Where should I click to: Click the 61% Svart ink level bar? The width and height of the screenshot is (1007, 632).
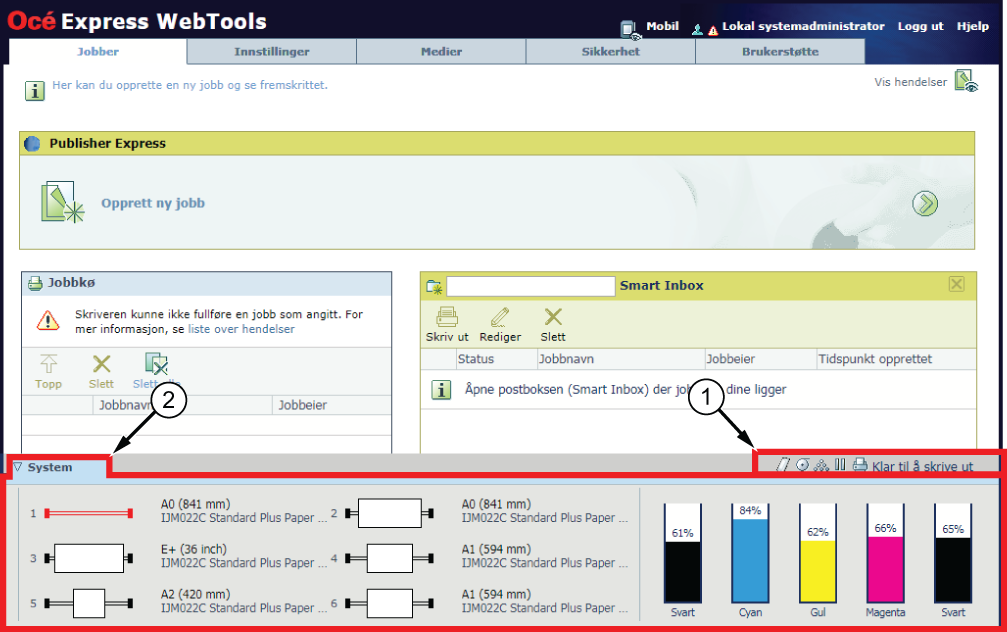tap(682, 553)
